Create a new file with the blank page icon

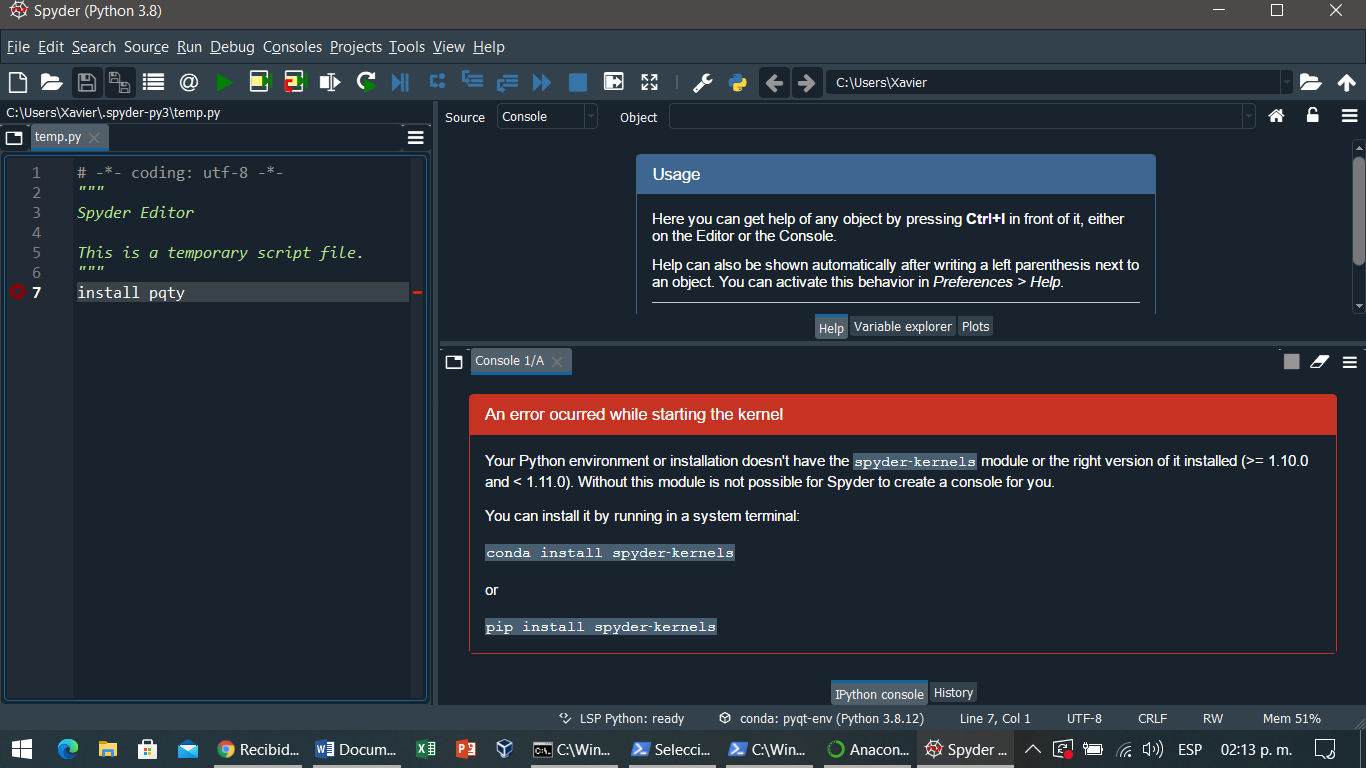point(17,82)
